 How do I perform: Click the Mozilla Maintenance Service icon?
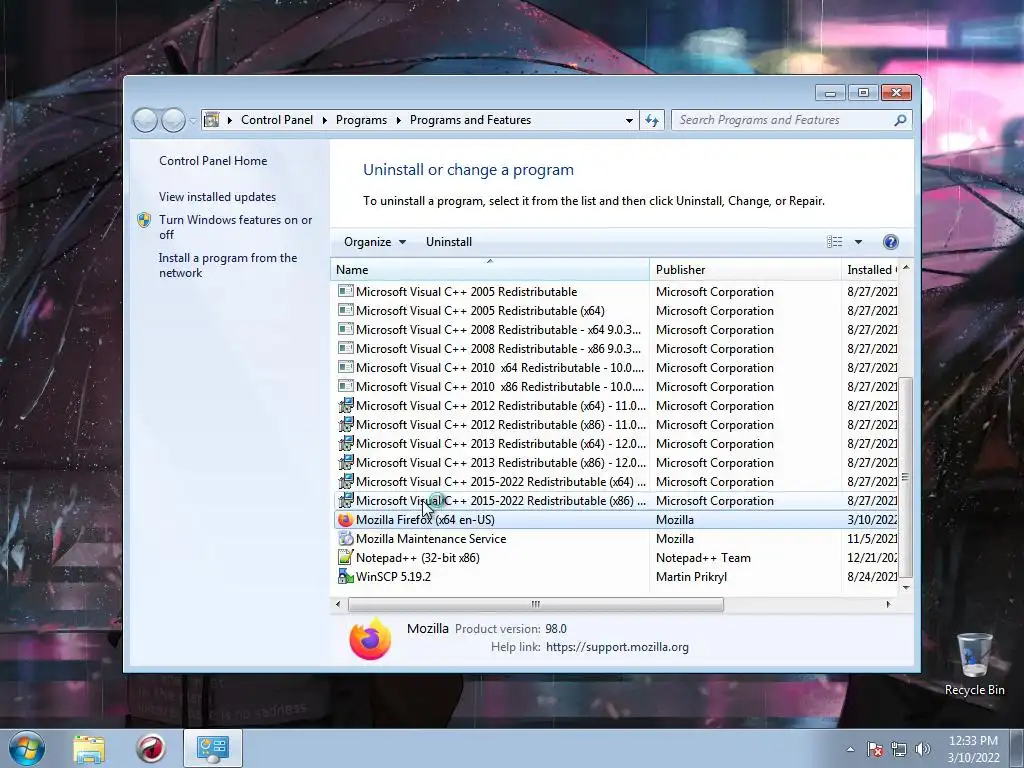click(345, 539)
